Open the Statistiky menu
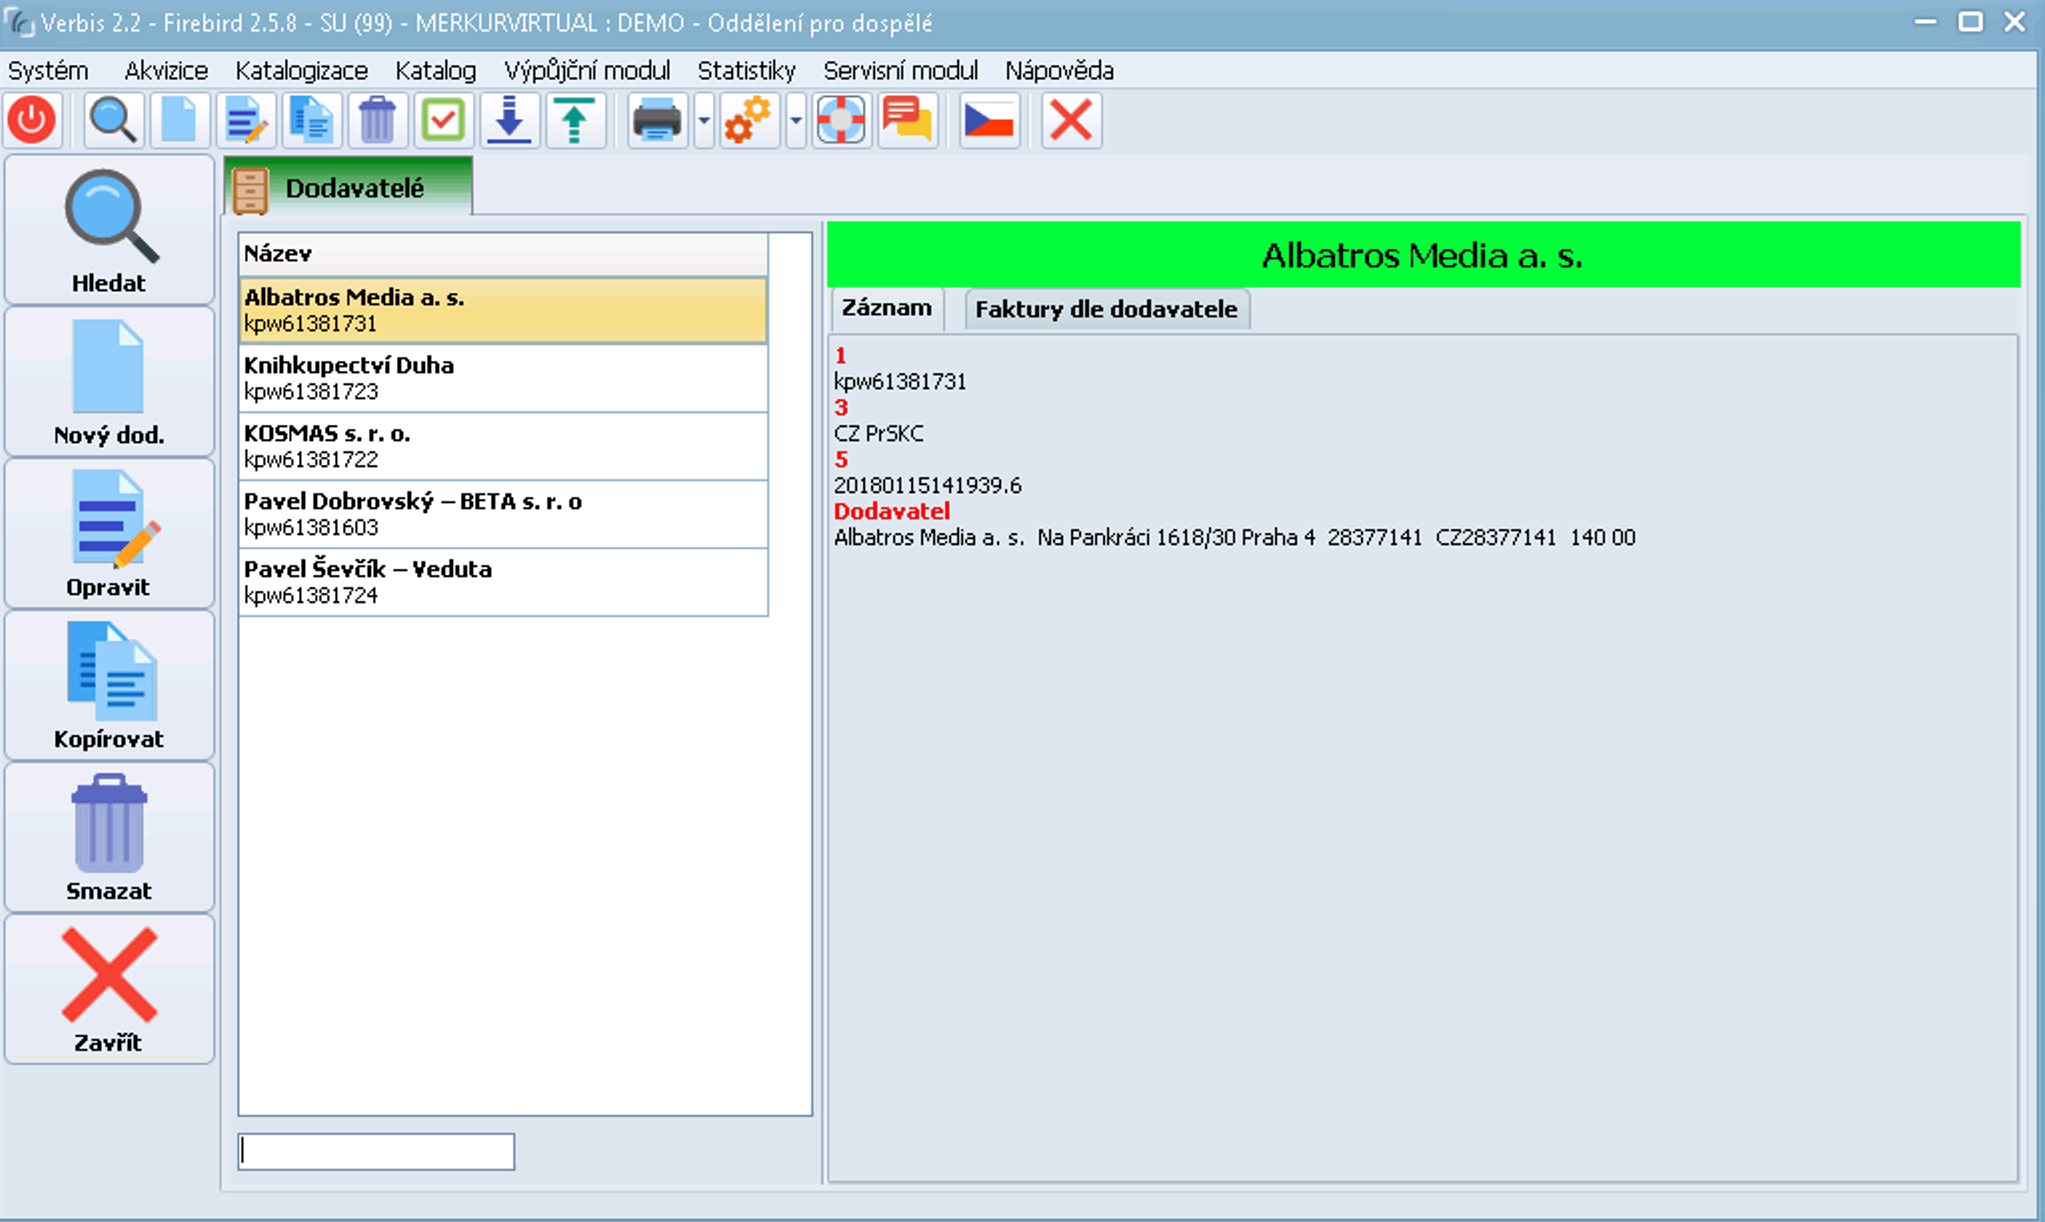This screenshot has height=1222, width=2045. click(747, 71)
